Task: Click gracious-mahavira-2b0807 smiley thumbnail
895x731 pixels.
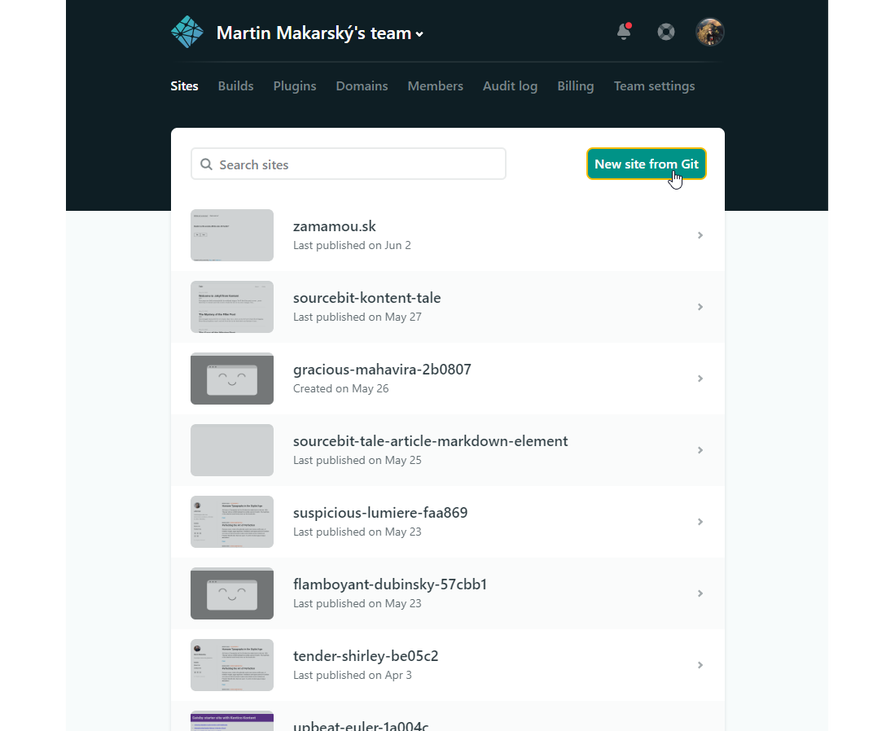Action: tap(232, 378)
